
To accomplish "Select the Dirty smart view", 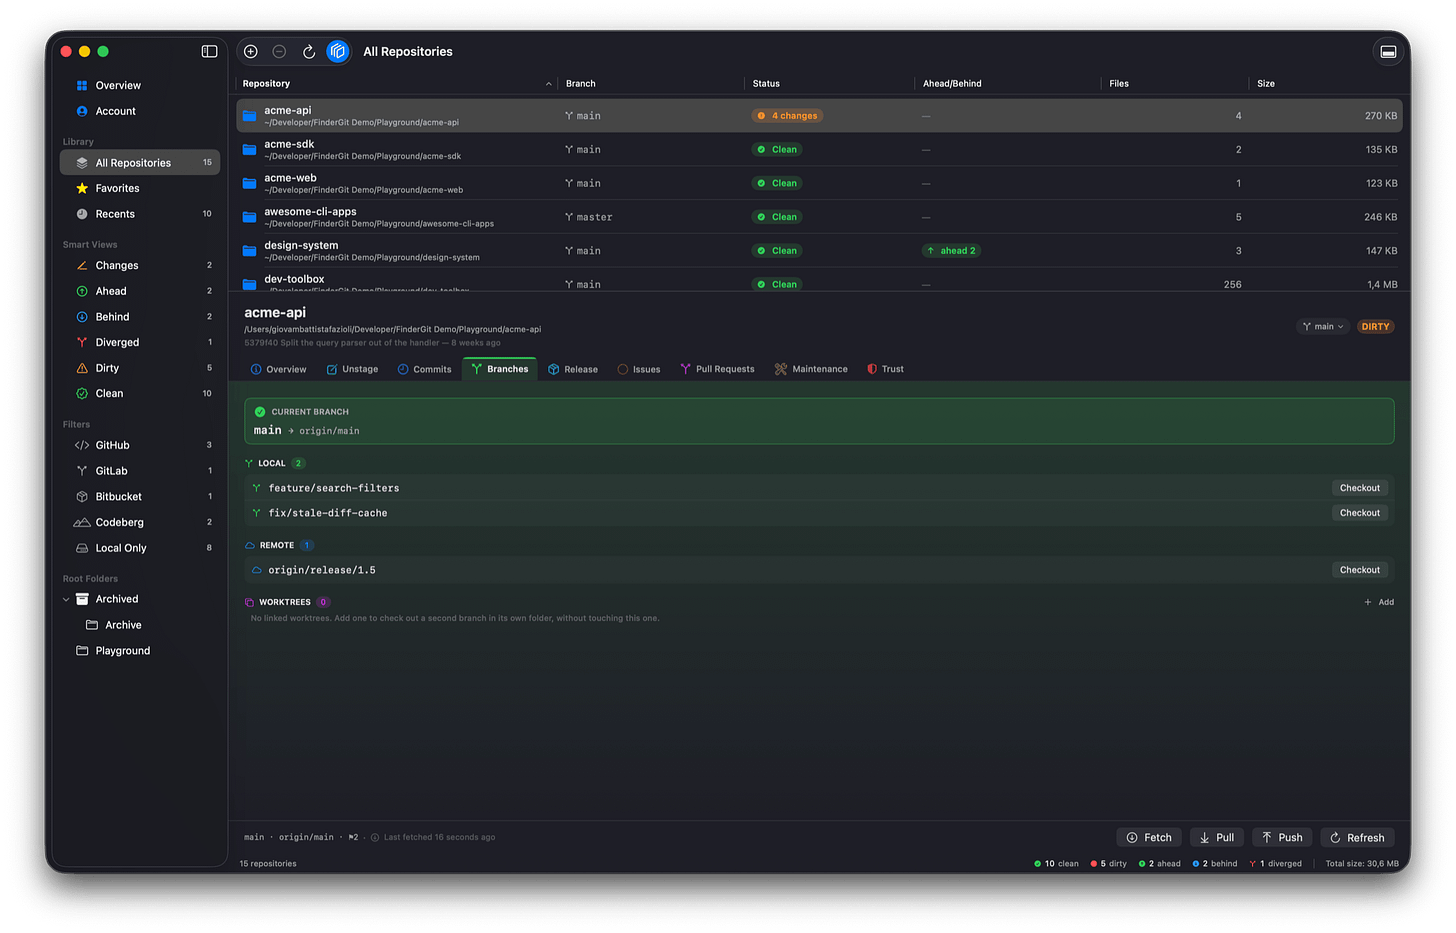I will 140,368.
